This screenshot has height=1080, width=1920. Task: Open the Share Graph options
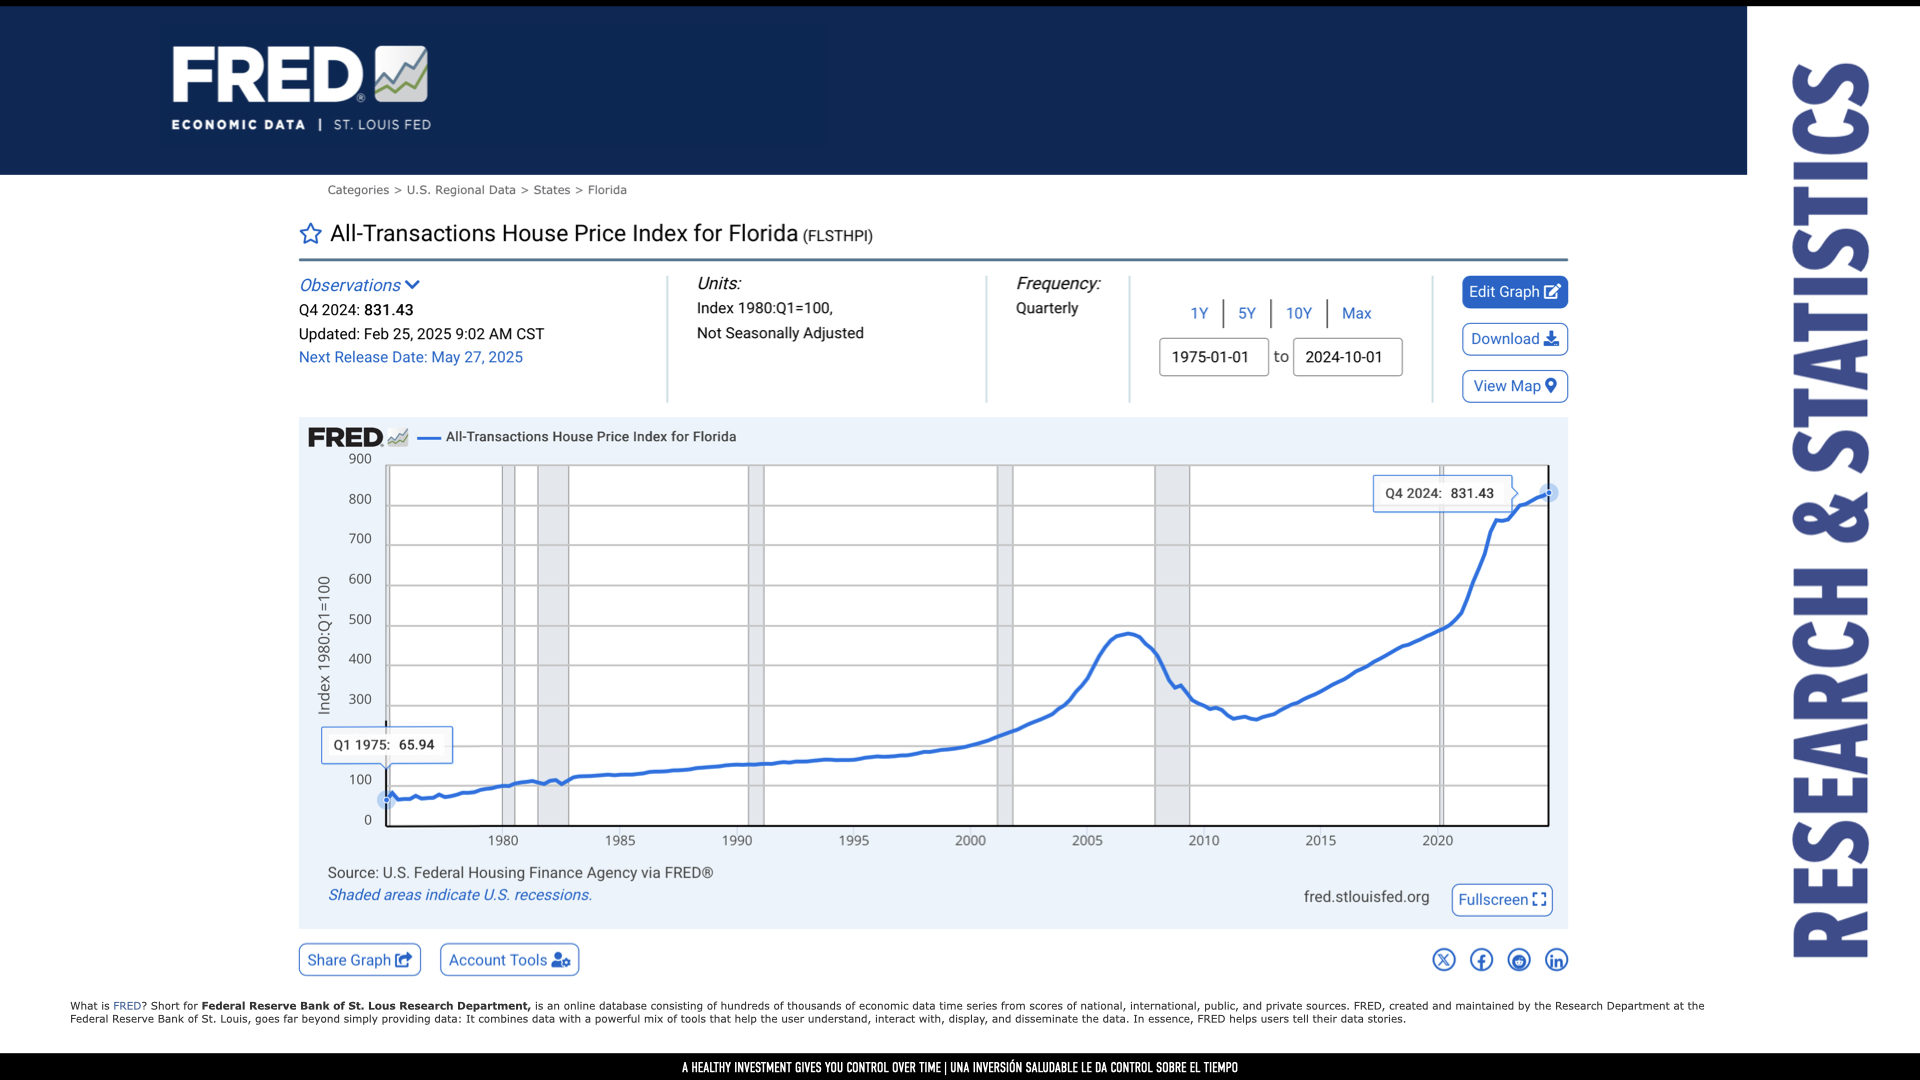tap(359, 960)
